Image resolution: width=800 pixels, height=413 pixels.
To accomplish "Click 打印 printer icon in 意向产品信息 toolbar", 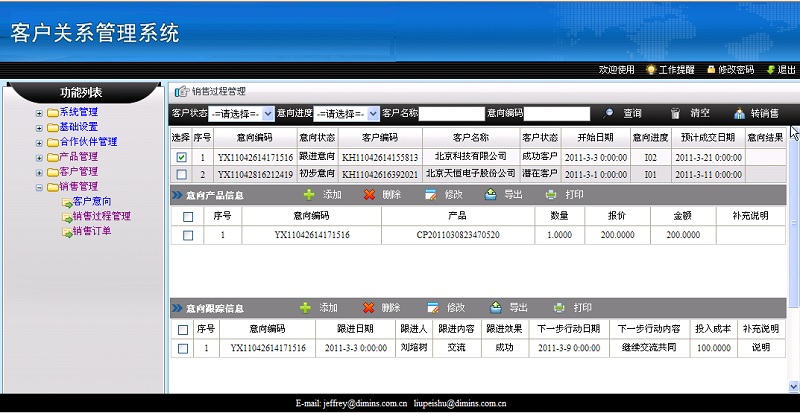I will tap(552, 195).
